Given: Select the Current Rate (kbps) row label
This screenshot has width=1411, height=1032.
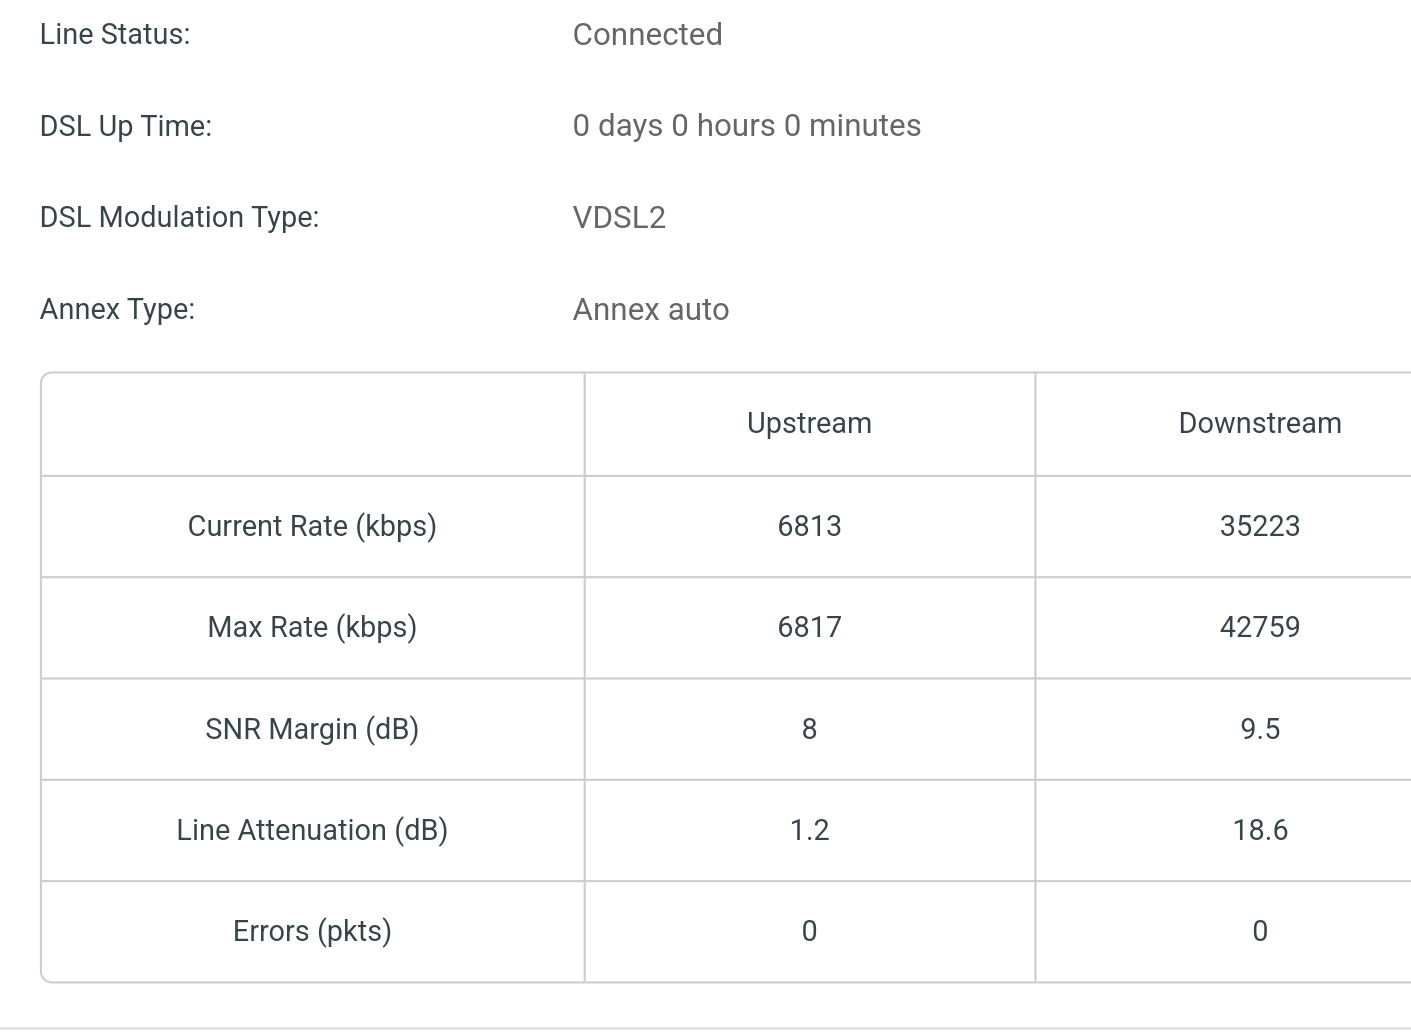Looking at the screenshot, I should [312, 526].
